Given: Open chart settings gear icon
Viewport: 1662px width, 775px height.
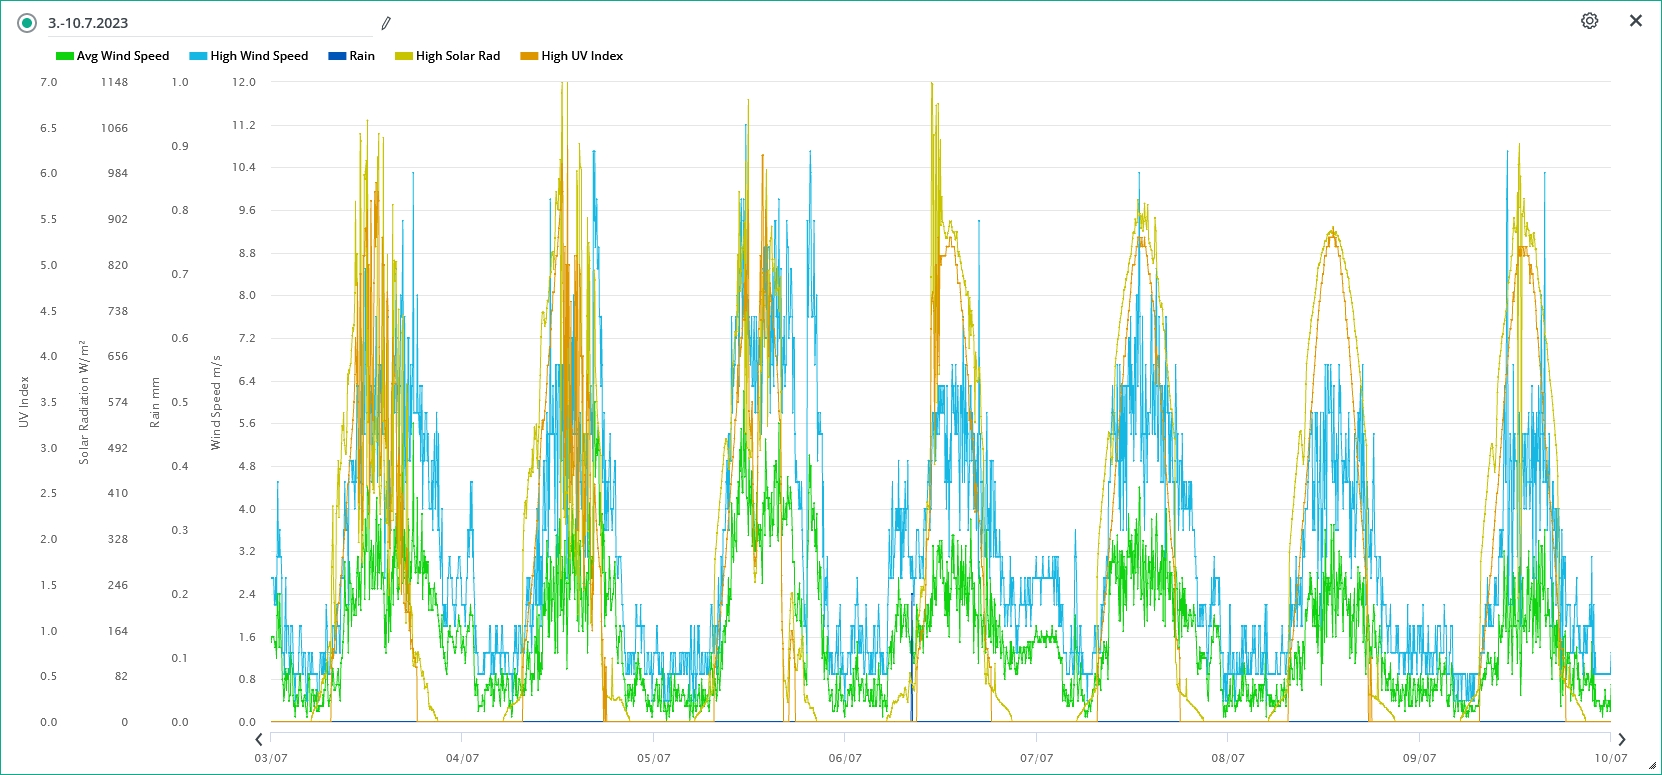Looking at the screenshot, I should click(x=1589, y=21).
